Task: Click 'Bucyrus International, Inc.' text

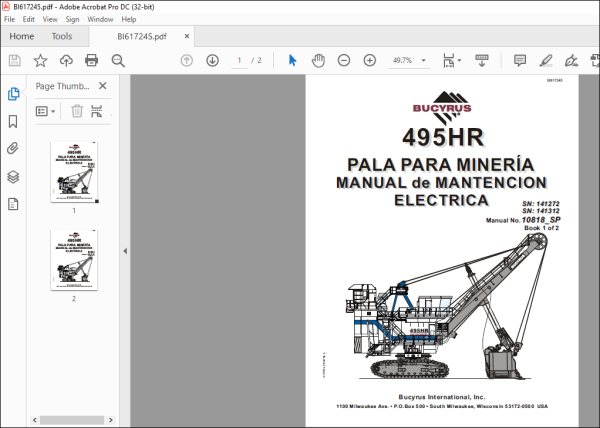Action: [x=442, y=397]
